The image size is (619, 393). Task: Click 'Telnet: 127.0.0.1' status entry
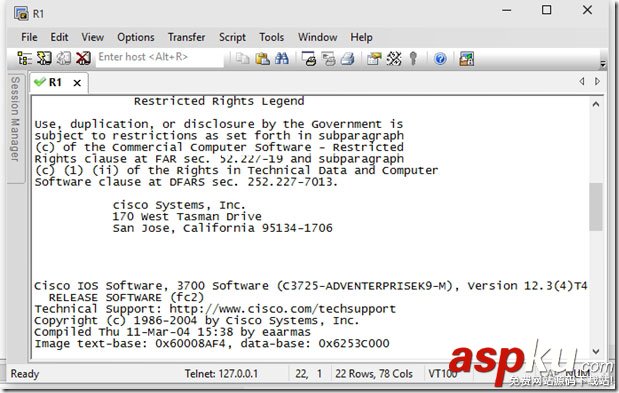click(x=221, y=374)
